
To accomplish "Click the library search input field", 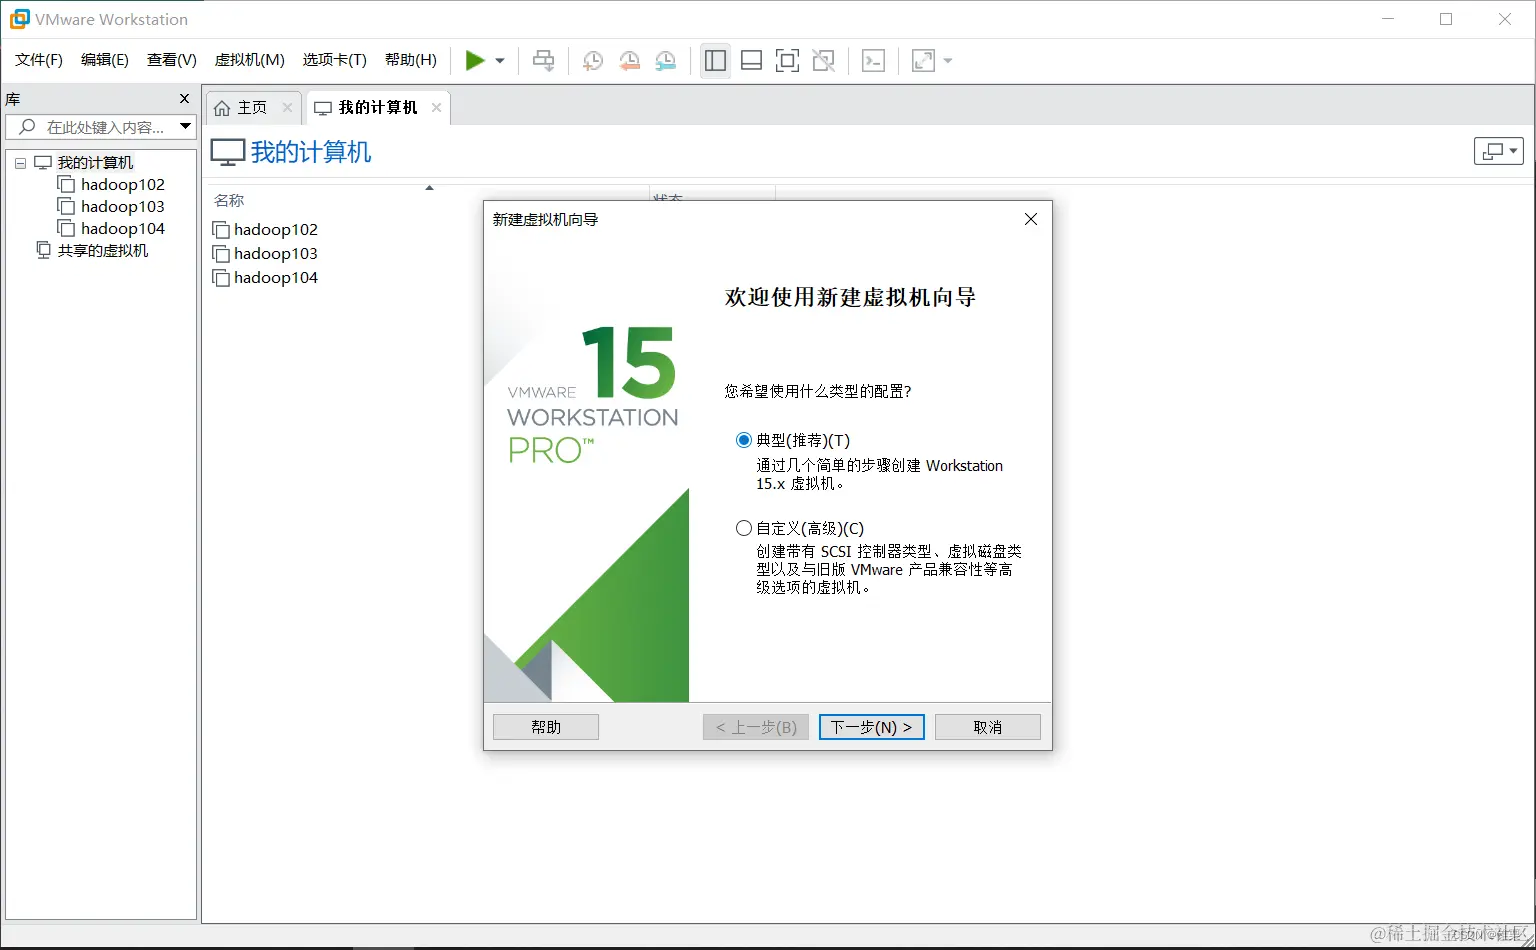I will (x=100, y=127).
